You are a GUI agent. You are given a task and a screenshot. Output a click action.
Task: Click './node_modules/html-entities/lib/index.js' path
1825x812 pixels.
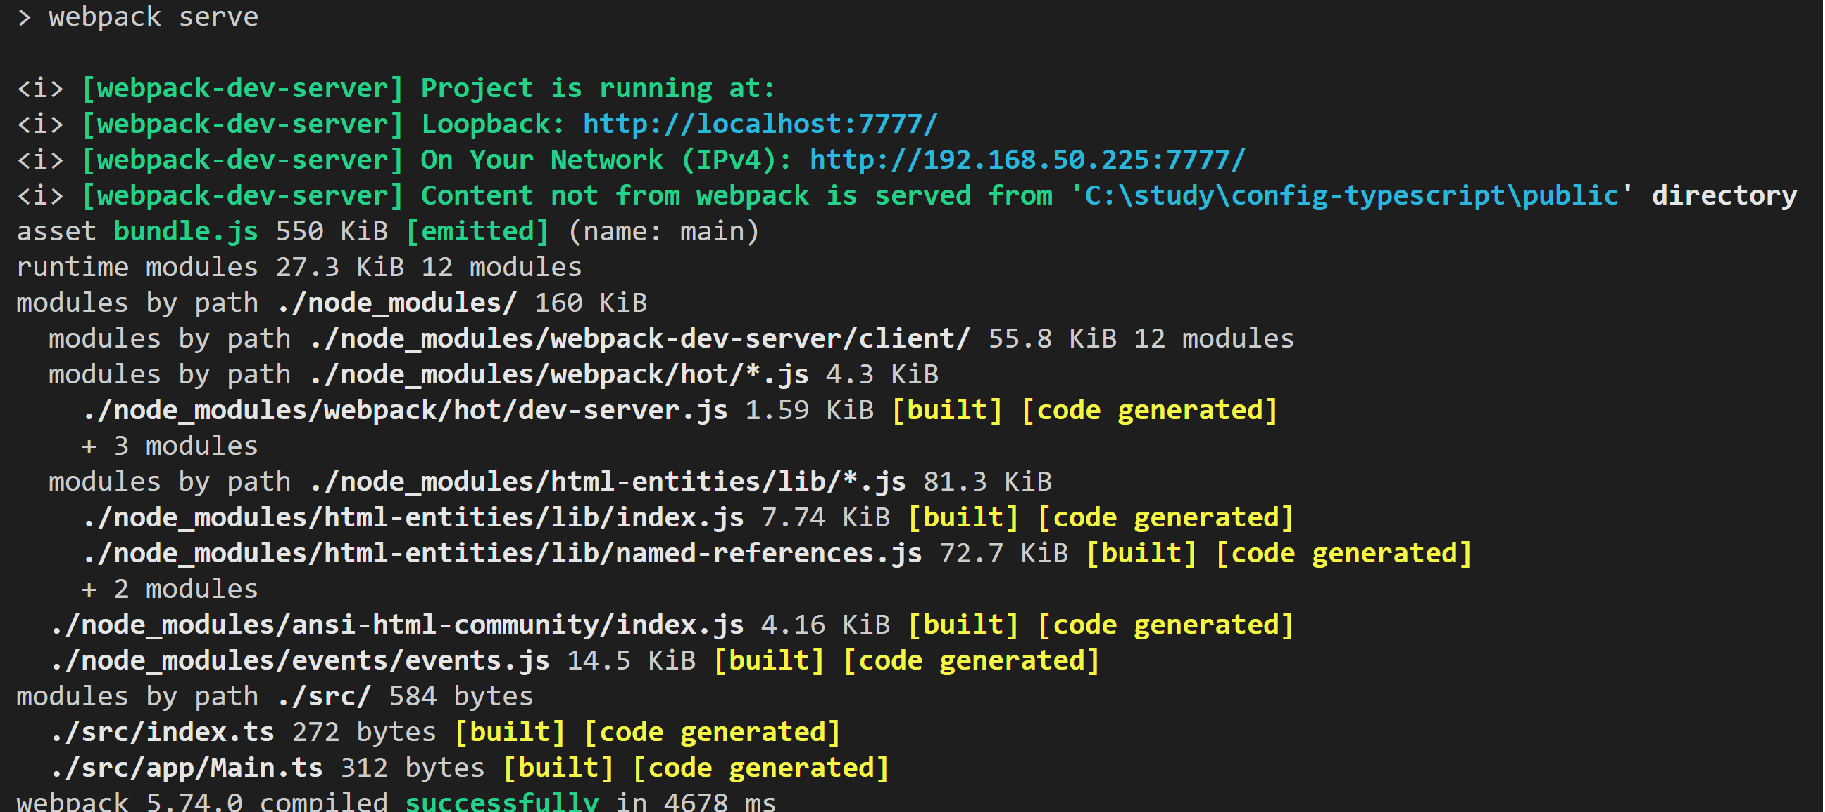click(413, 517)
